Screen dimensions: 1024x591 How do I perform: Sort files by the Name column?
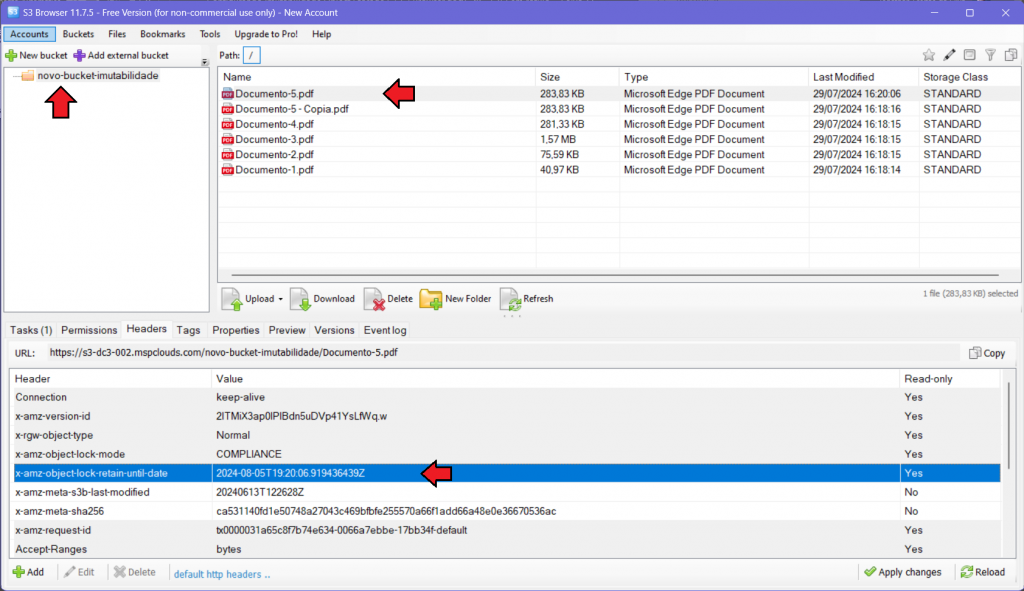tap(377, 77)
